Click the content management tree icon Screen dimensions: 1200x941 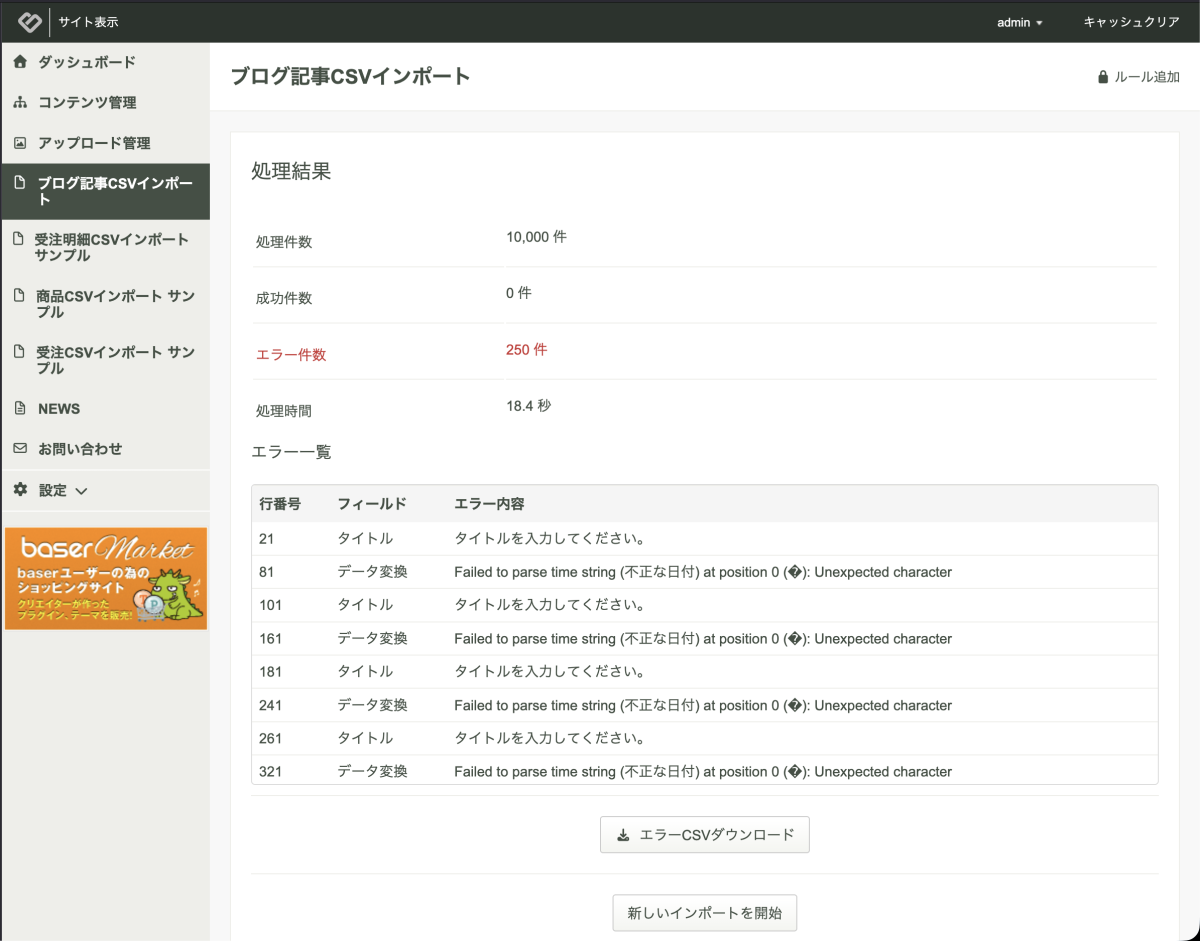click(x=20, y=103)
